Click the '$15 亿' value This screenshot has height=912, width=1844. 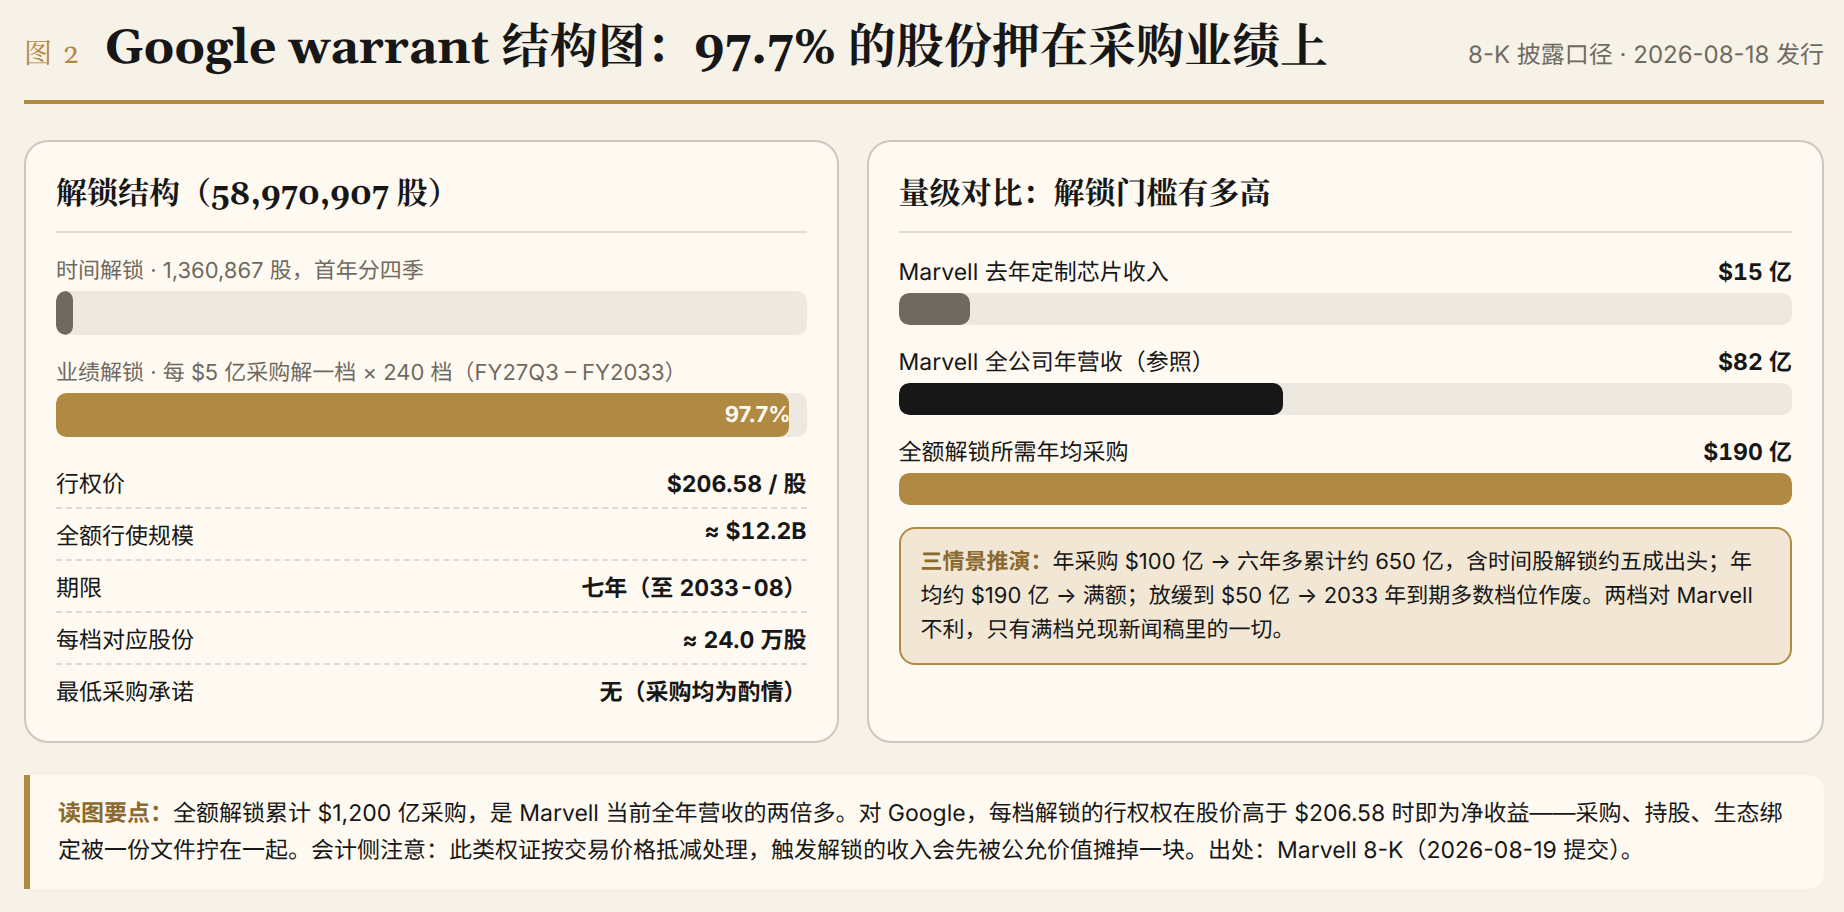1754,272
